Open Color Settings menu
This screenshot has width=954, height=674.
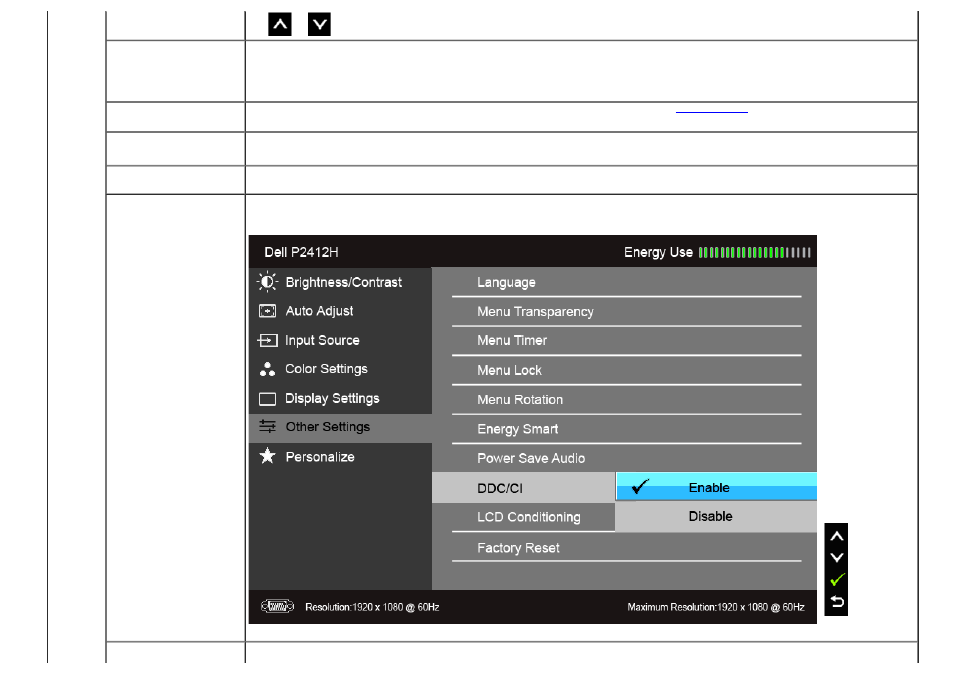pos(340,369)
